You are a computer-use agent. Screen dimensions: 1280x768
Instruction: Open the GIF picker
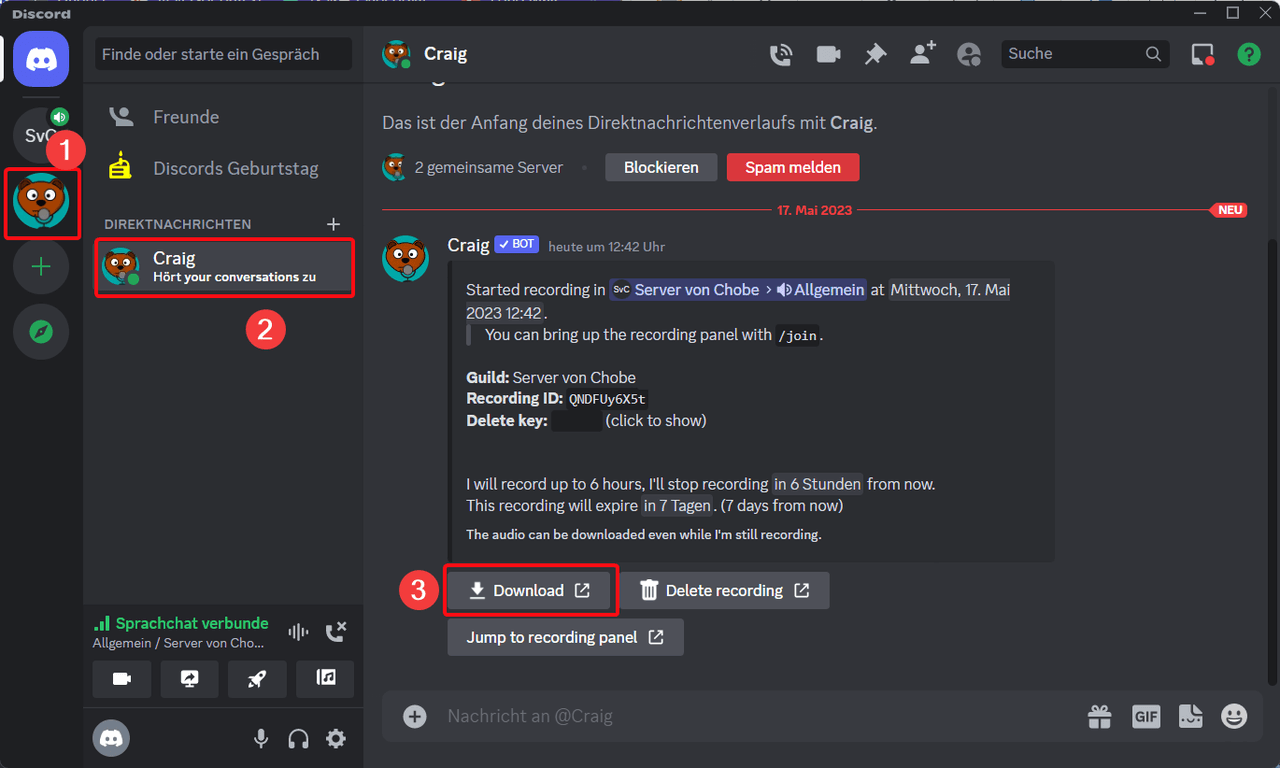click(x=1146, y=716)
